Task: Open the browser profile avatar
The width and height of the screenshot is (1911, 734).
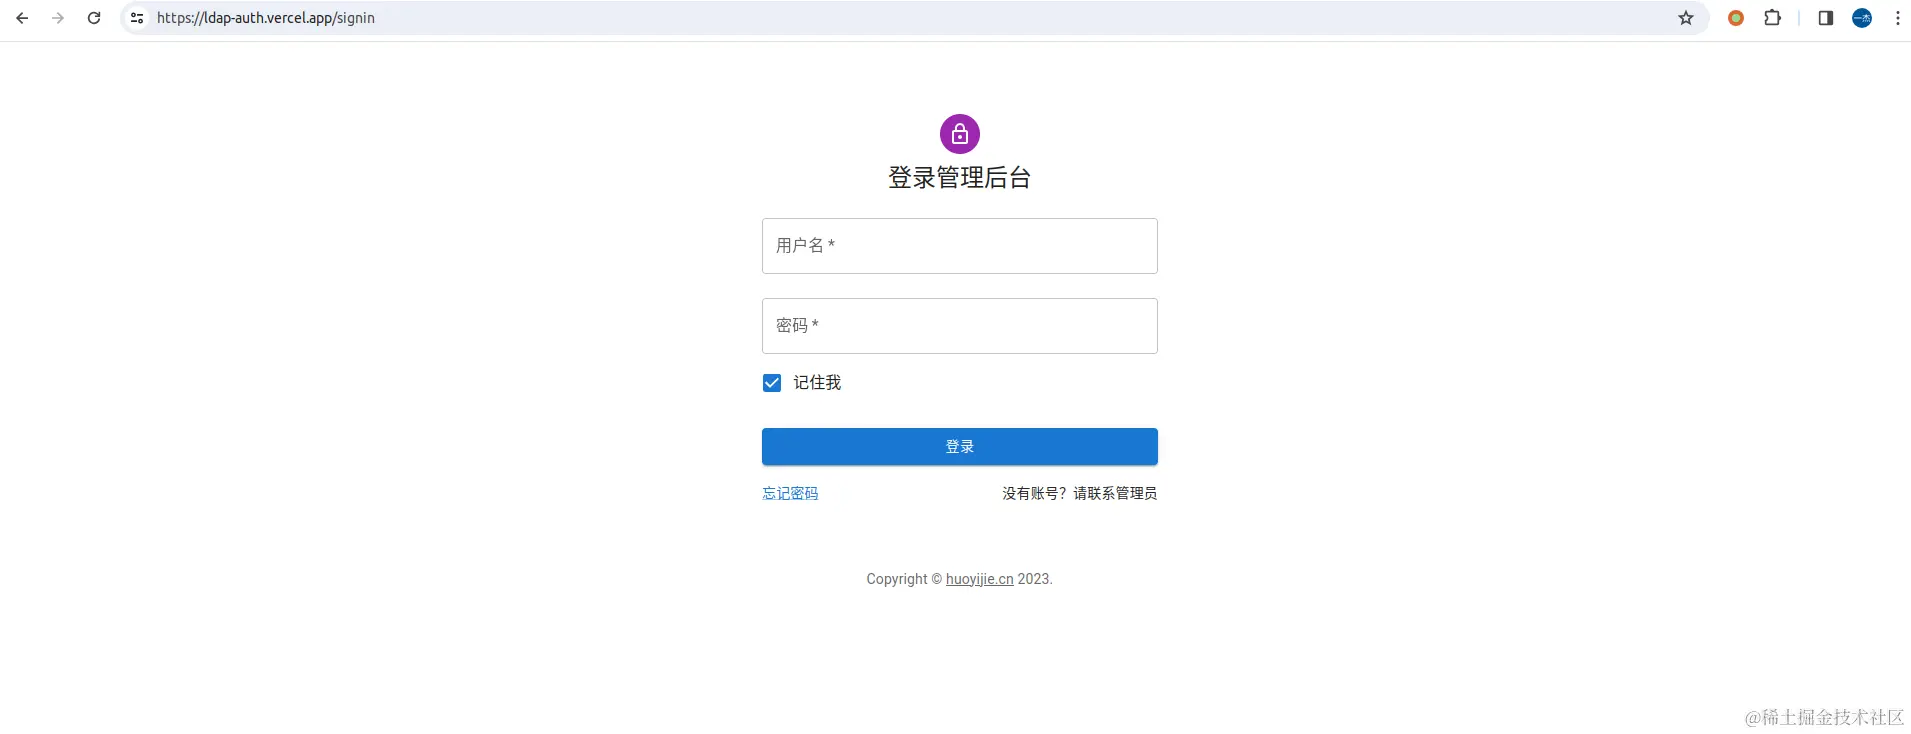Action: (x=1862, y=18)
